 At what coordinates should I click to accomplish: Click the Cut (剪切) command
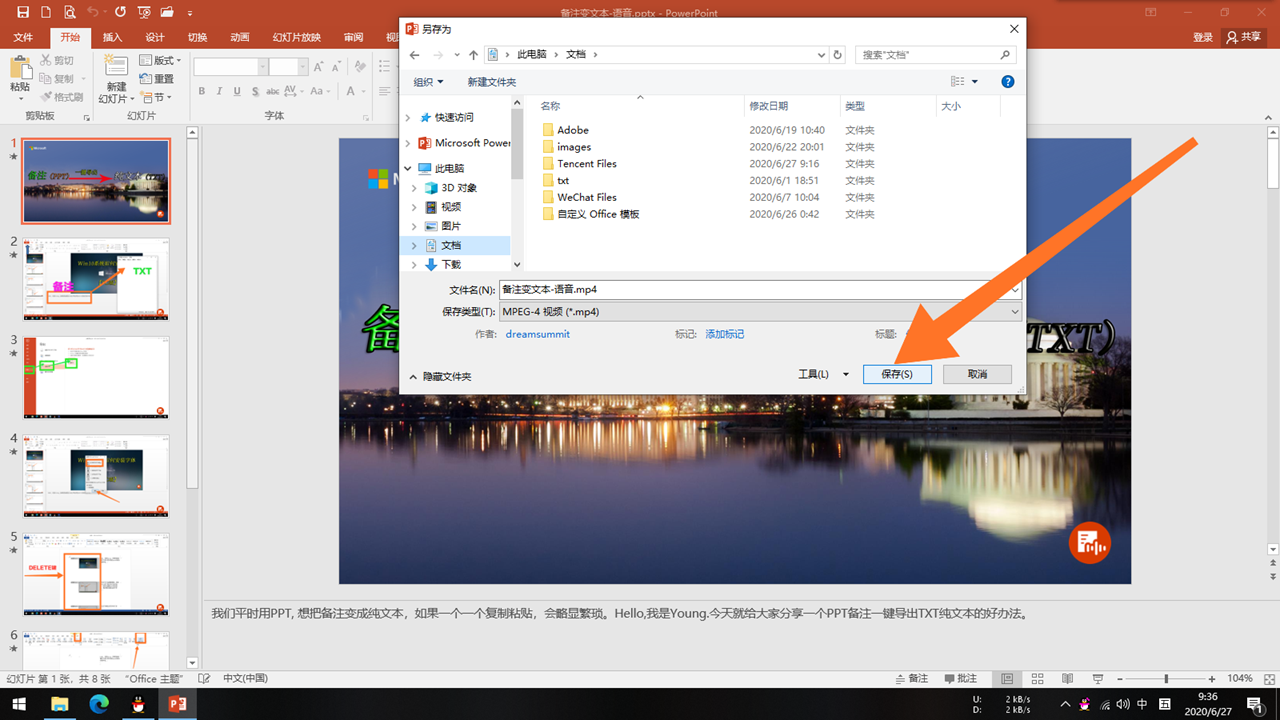[x=57, y=61]
